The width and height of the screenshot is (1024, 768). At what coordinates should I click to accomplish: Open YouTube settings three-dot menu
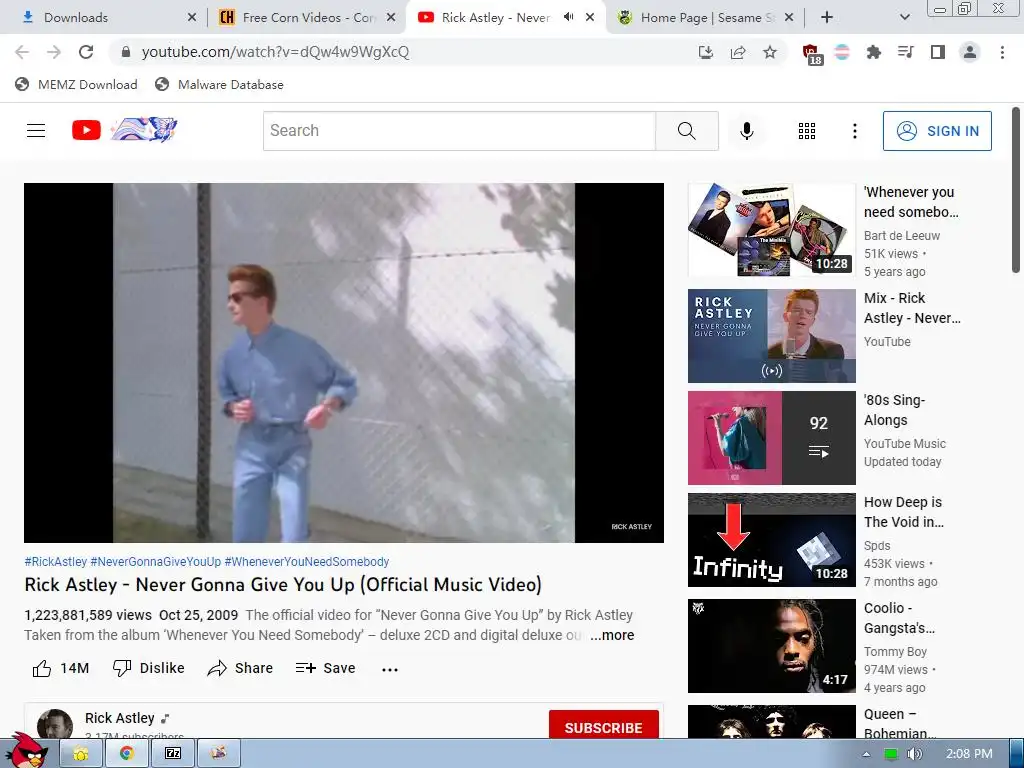tap(854, 131)
